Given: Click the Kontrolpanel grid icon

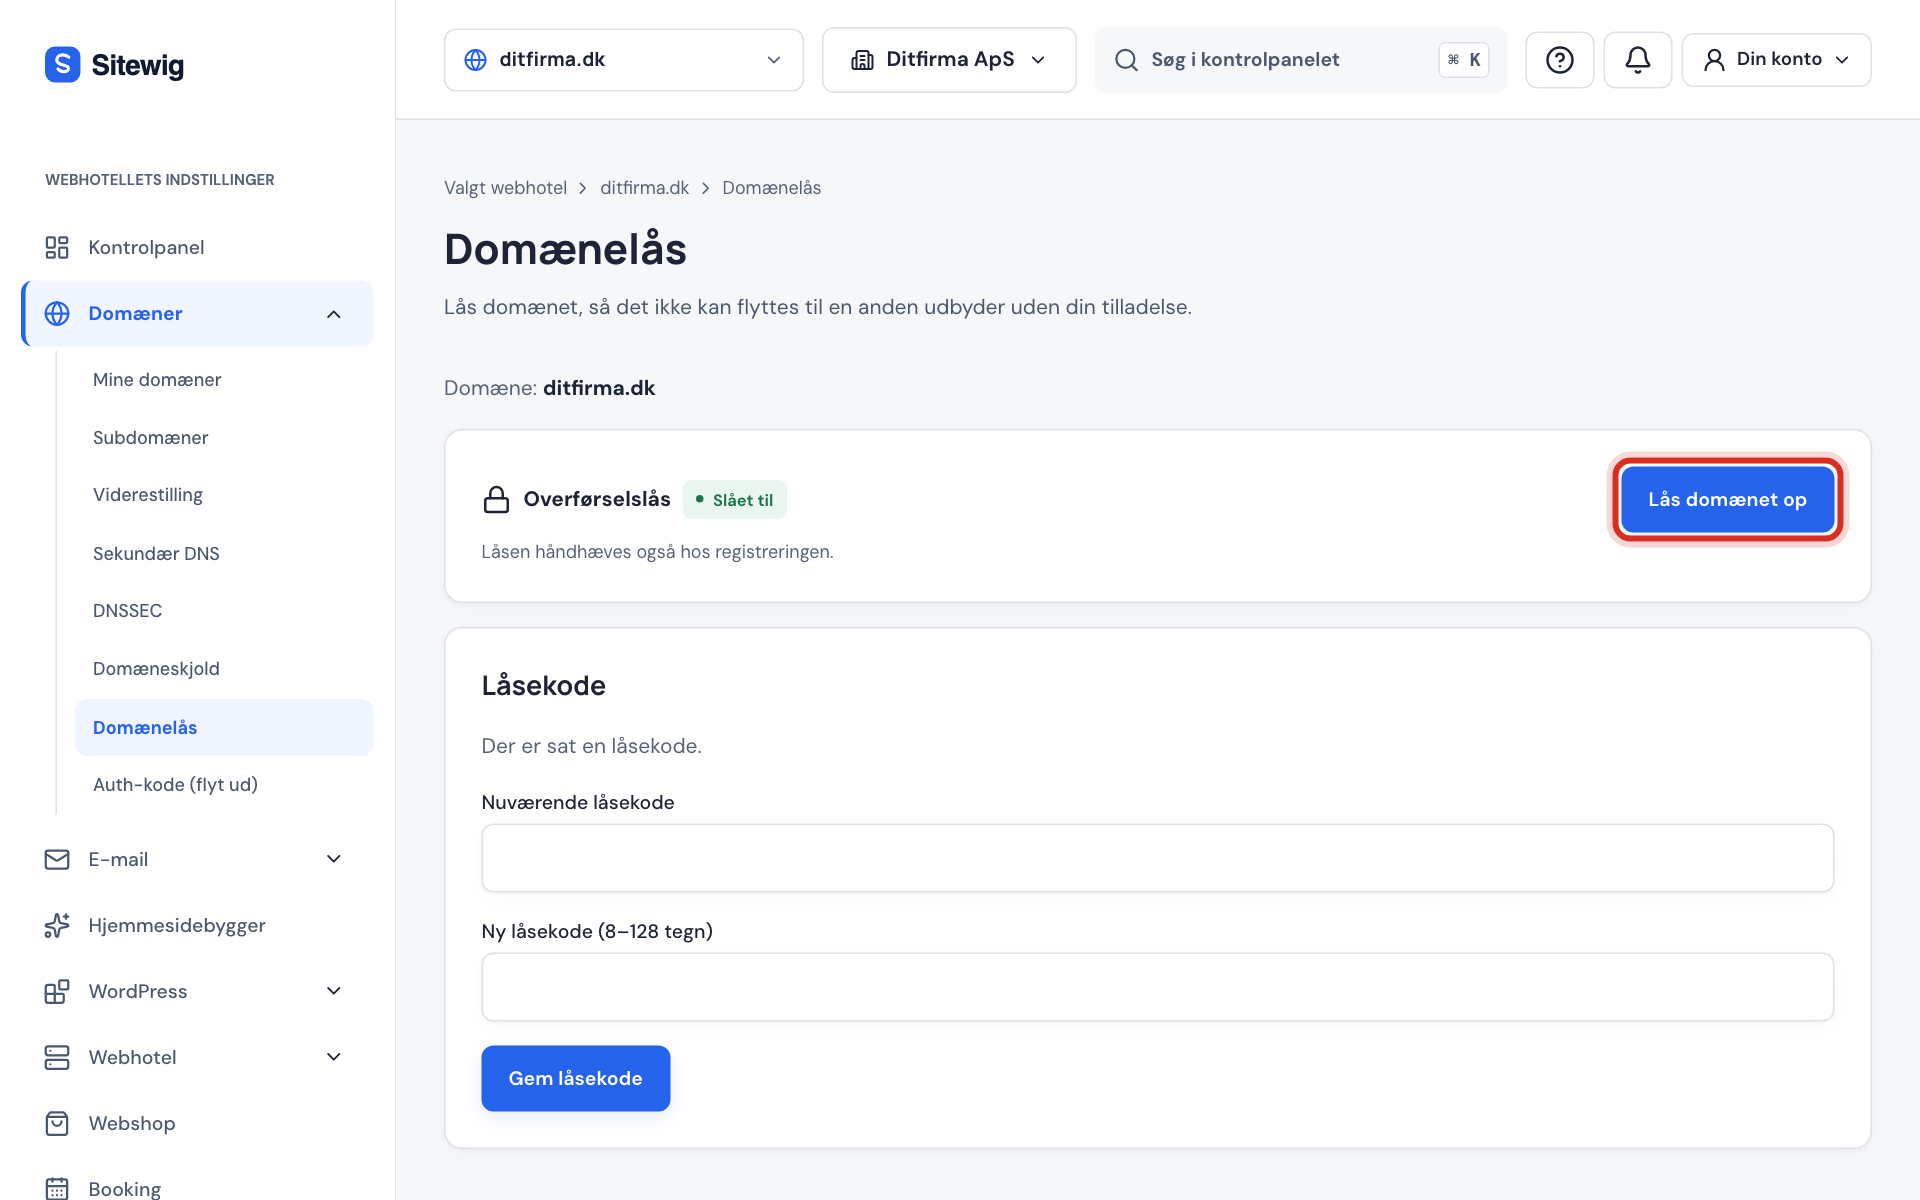Looking at the screenshot, I should point(57,247).
